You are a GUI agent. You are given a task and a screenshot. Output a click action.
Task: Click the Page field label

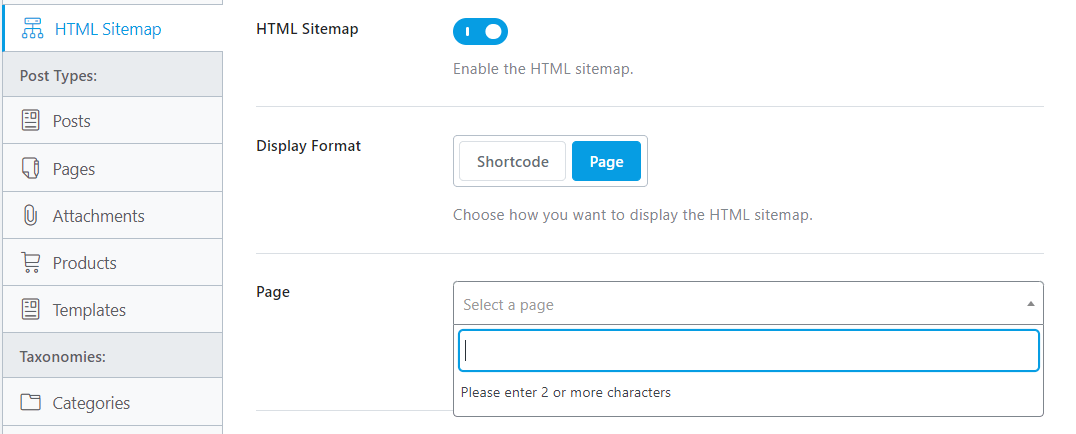272,292
